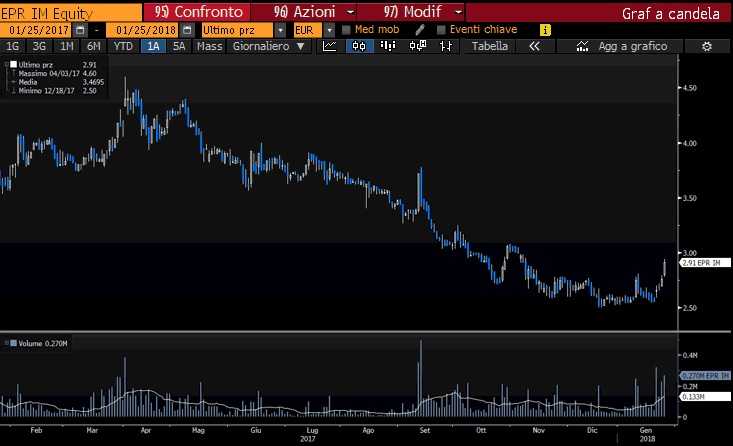Open calendar picker beside the end date
This screenshot has height=446, width=733.
[187, 30]
